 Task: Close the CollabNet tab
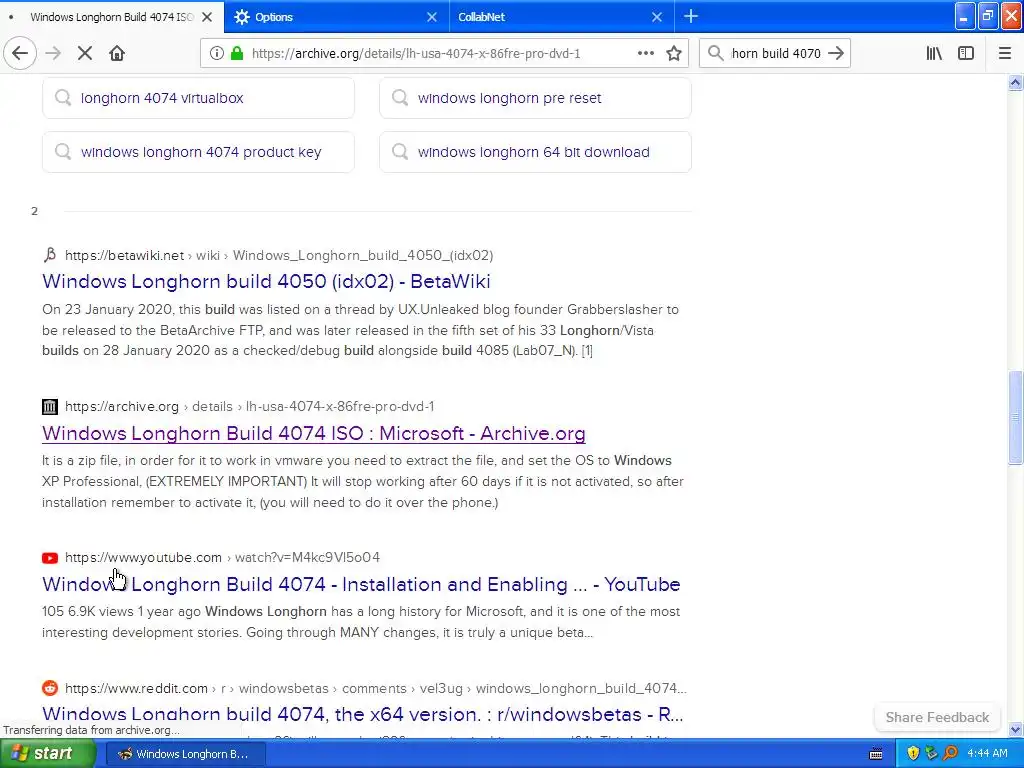657,17
